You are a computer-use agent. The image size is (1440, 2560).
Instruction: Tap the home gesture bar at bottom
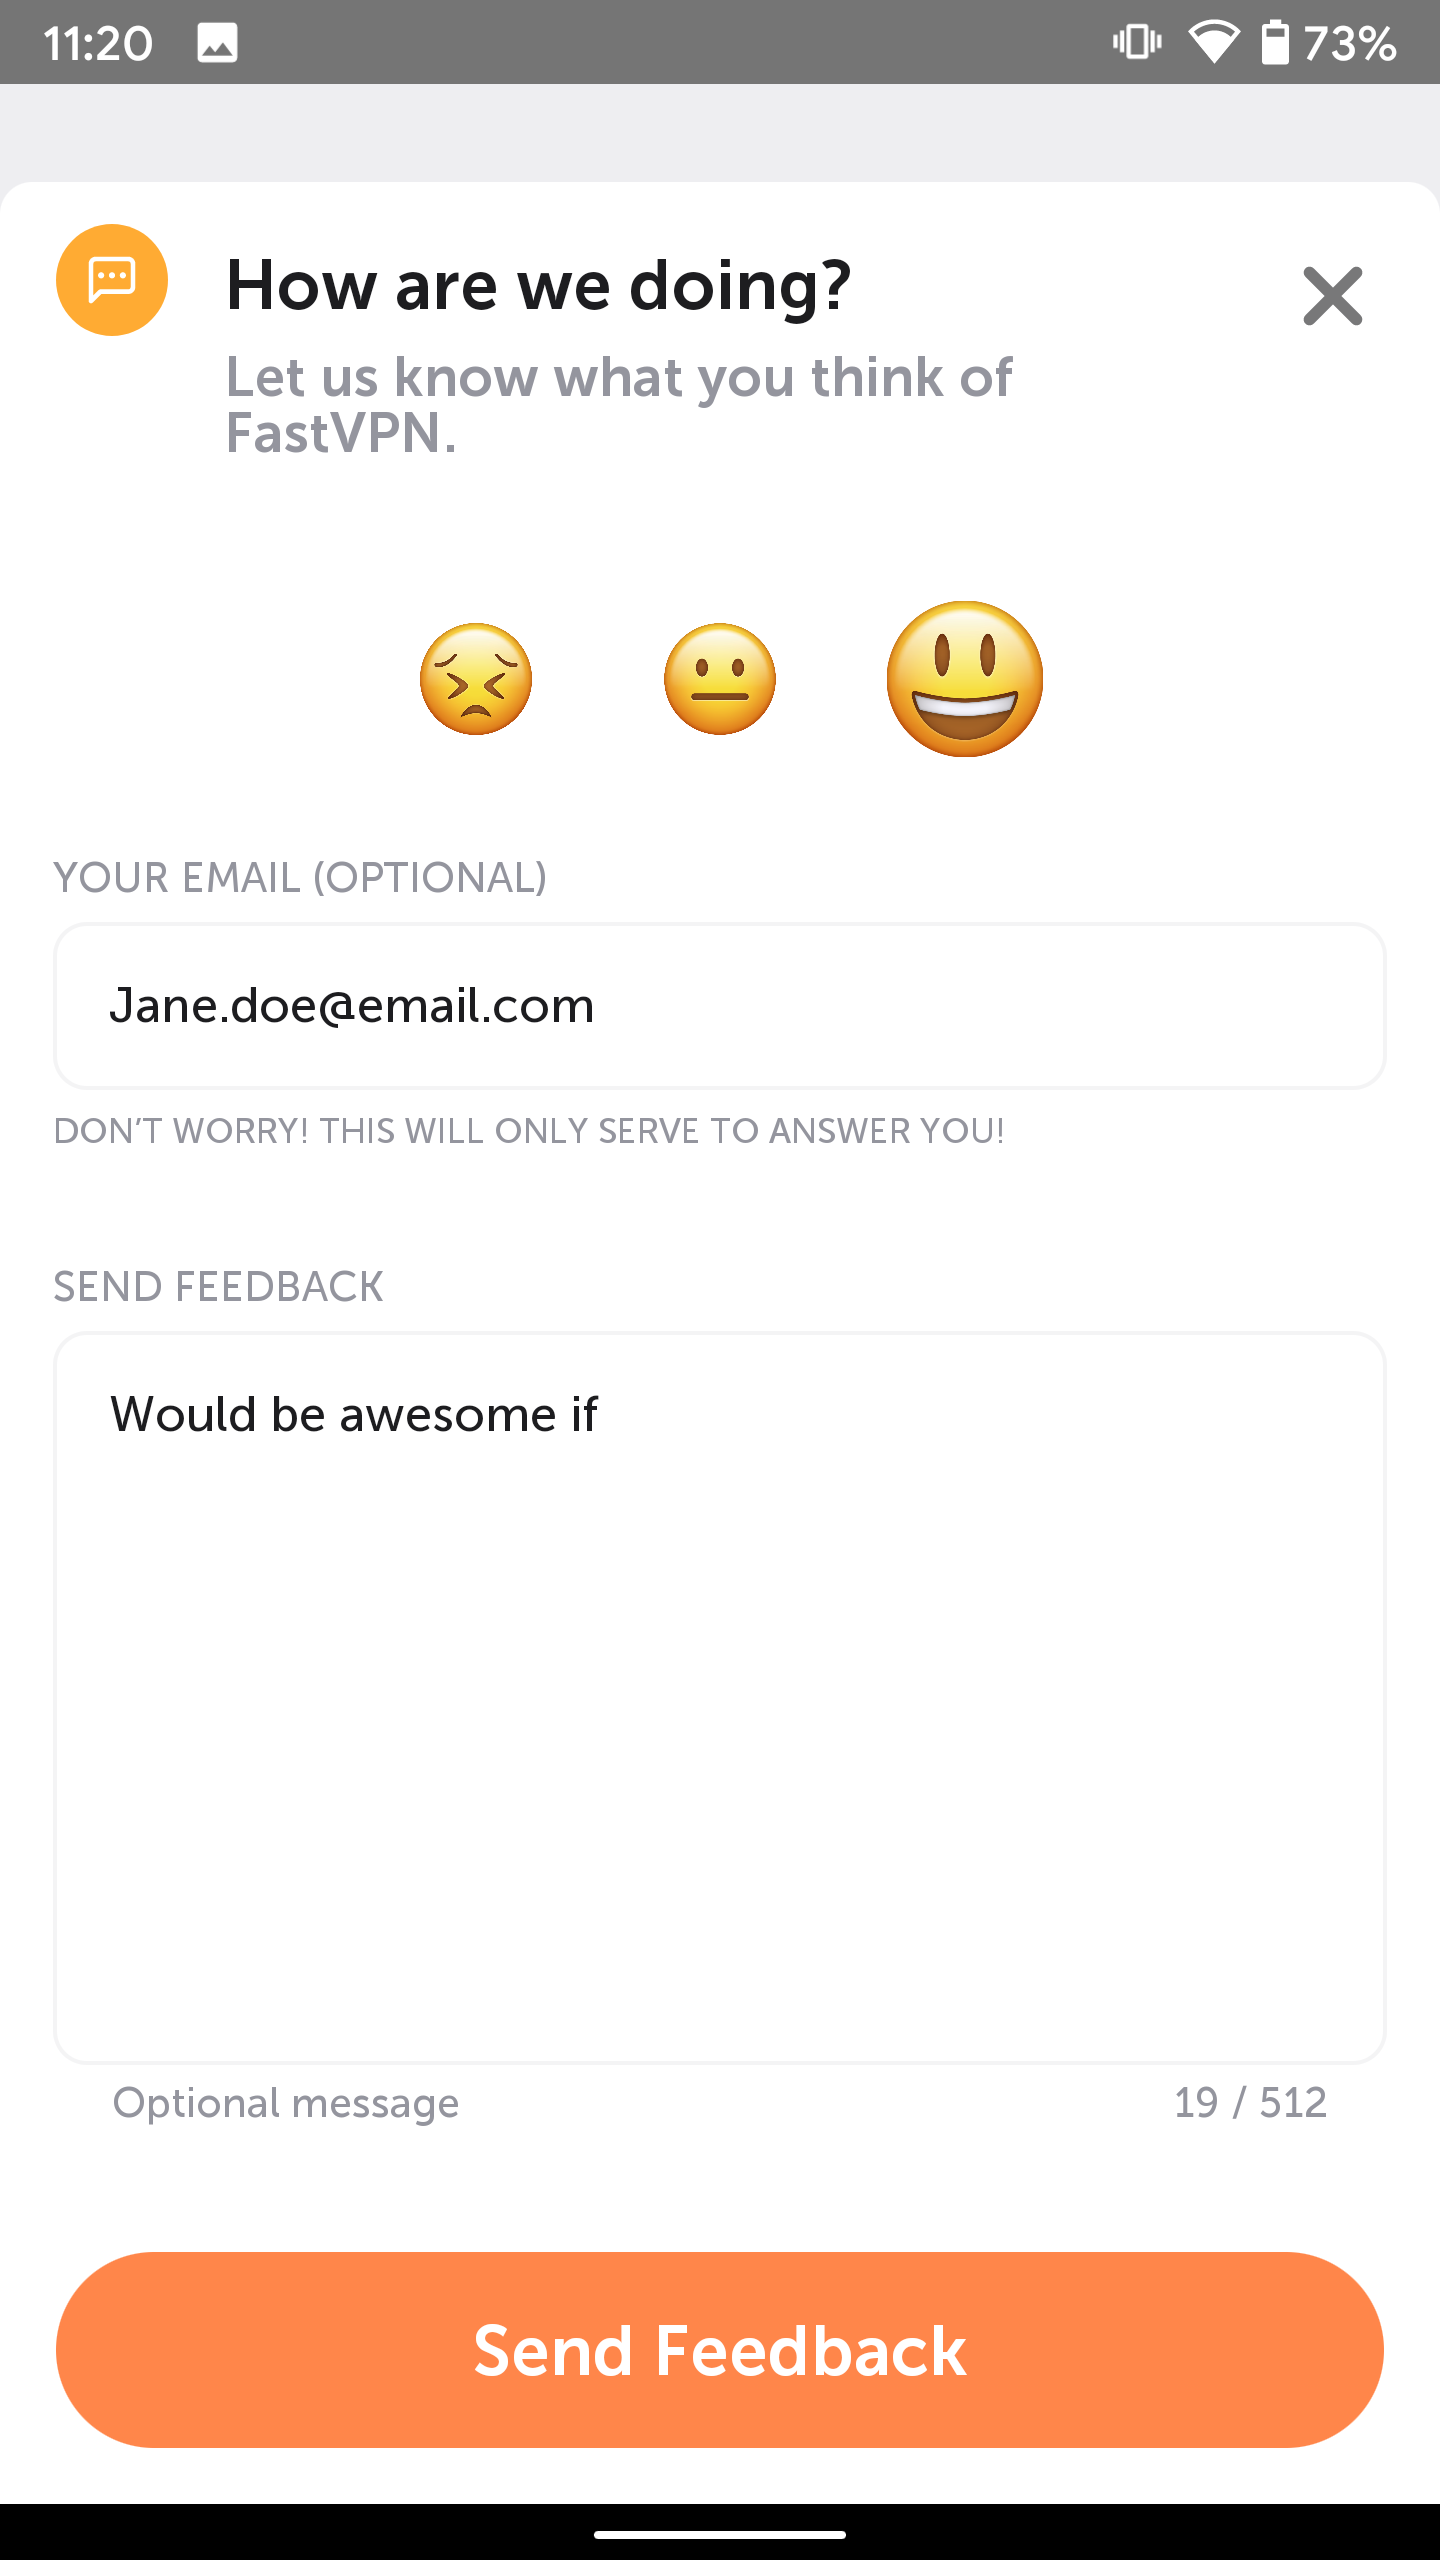pos(720,2535)
